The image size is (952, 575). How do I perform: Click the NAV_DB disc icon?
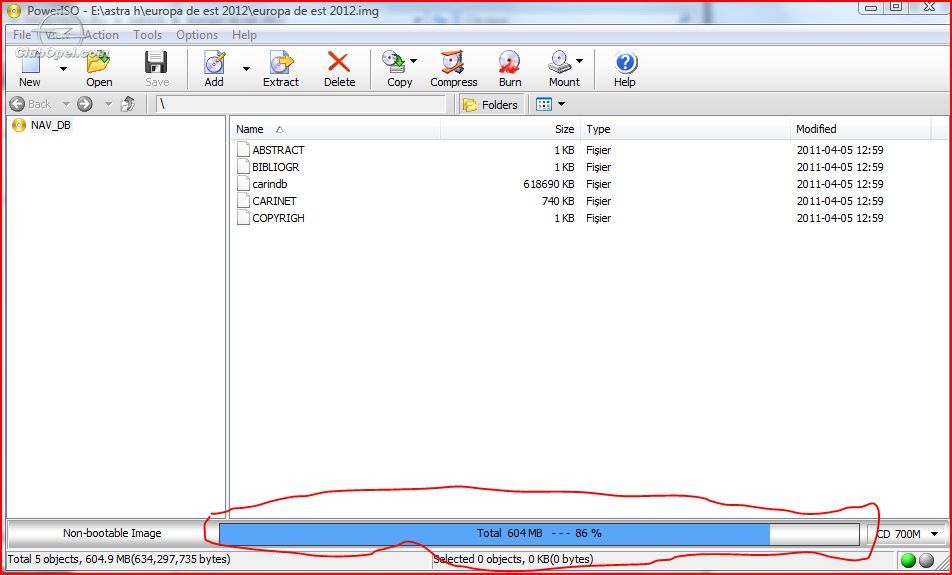[x=19, y=125]
